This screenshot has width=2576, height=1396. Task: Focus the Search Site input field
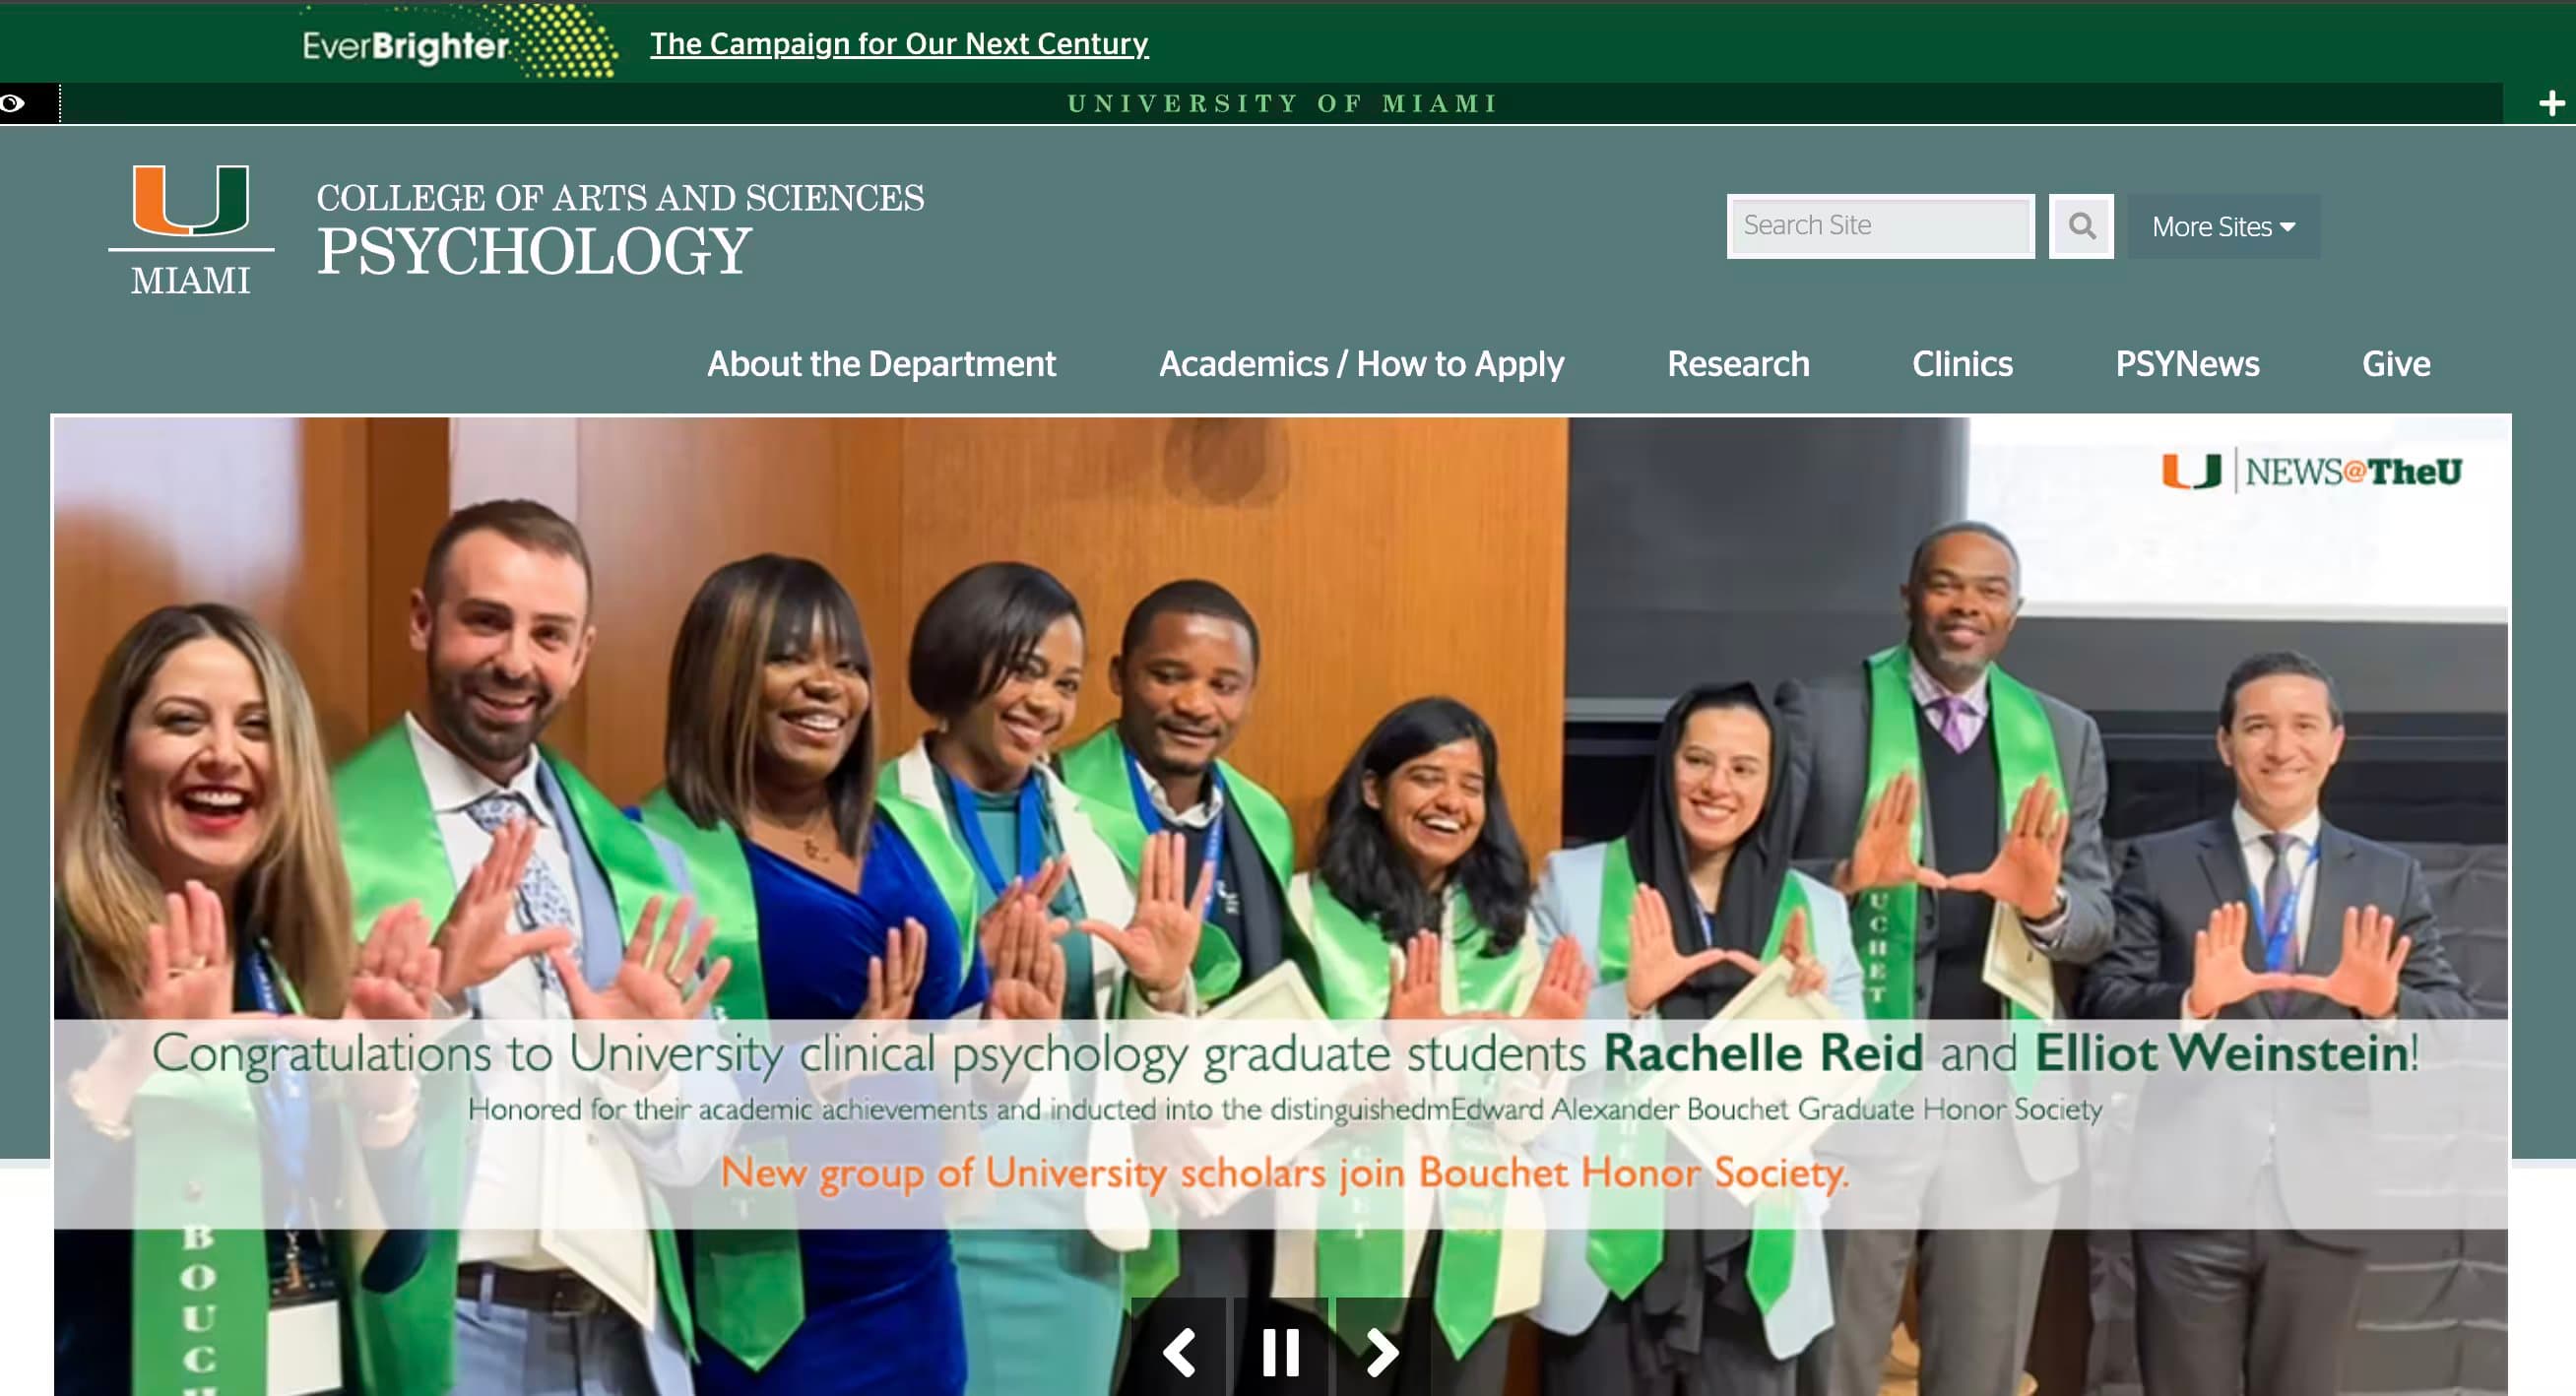1880,226
